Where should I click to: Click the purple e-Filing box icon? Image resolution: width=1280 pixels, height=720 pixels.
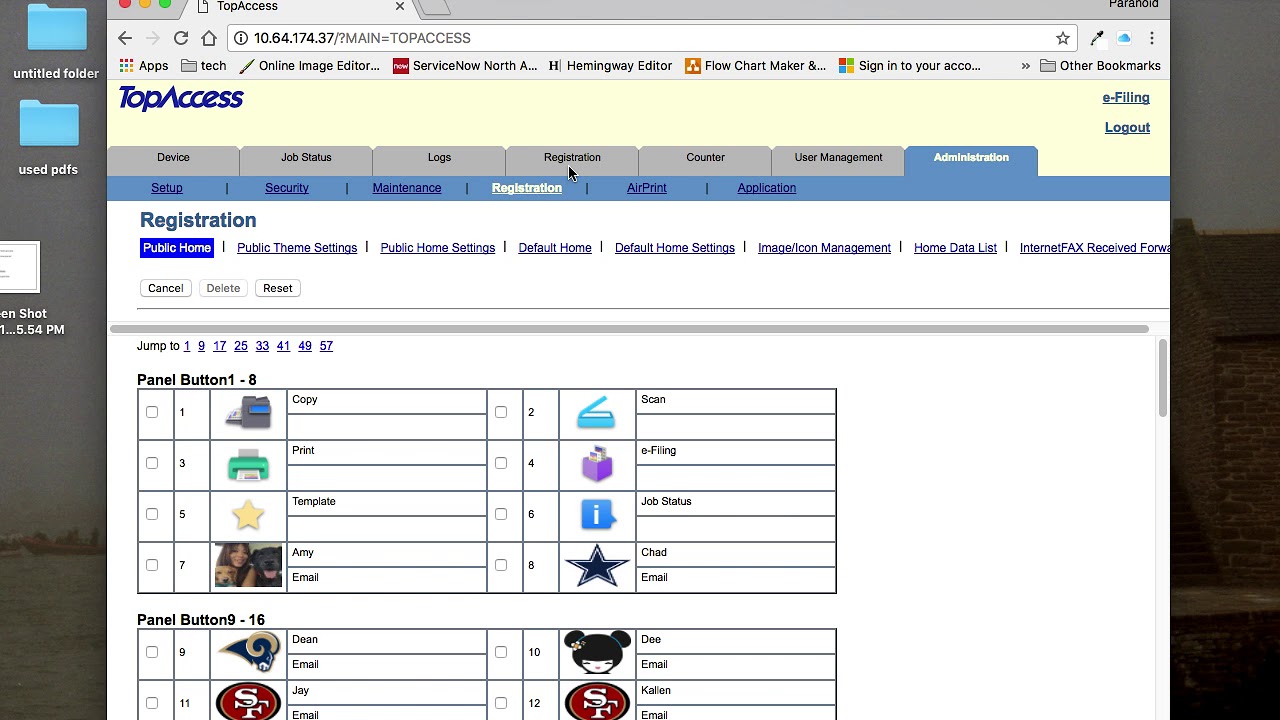[x=597, y=464]
